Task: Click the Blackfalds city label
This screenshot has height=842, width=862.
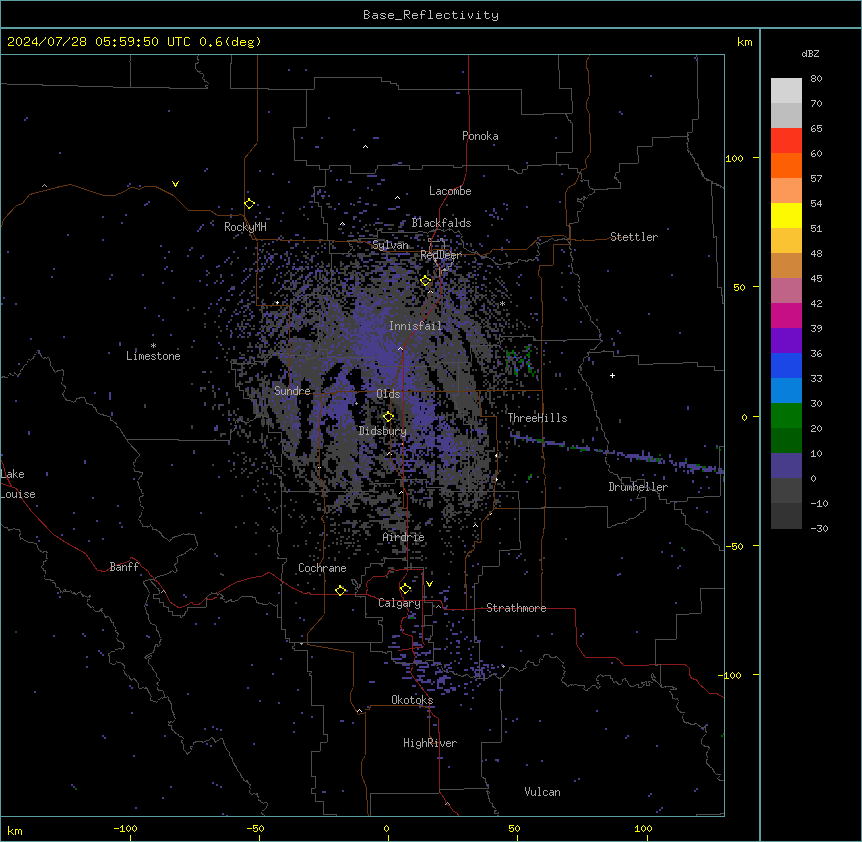Action: point(441,223)
